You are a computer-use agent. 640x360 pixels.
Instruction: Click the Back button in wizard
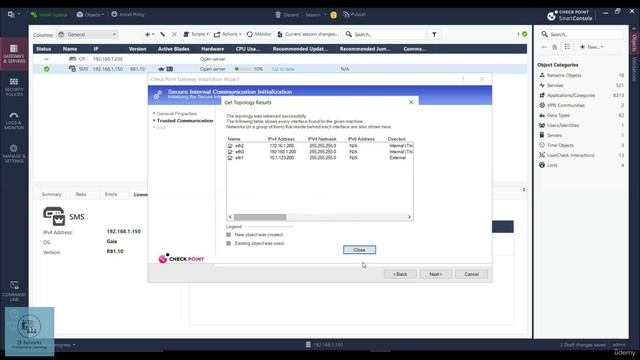click(400, 274)
